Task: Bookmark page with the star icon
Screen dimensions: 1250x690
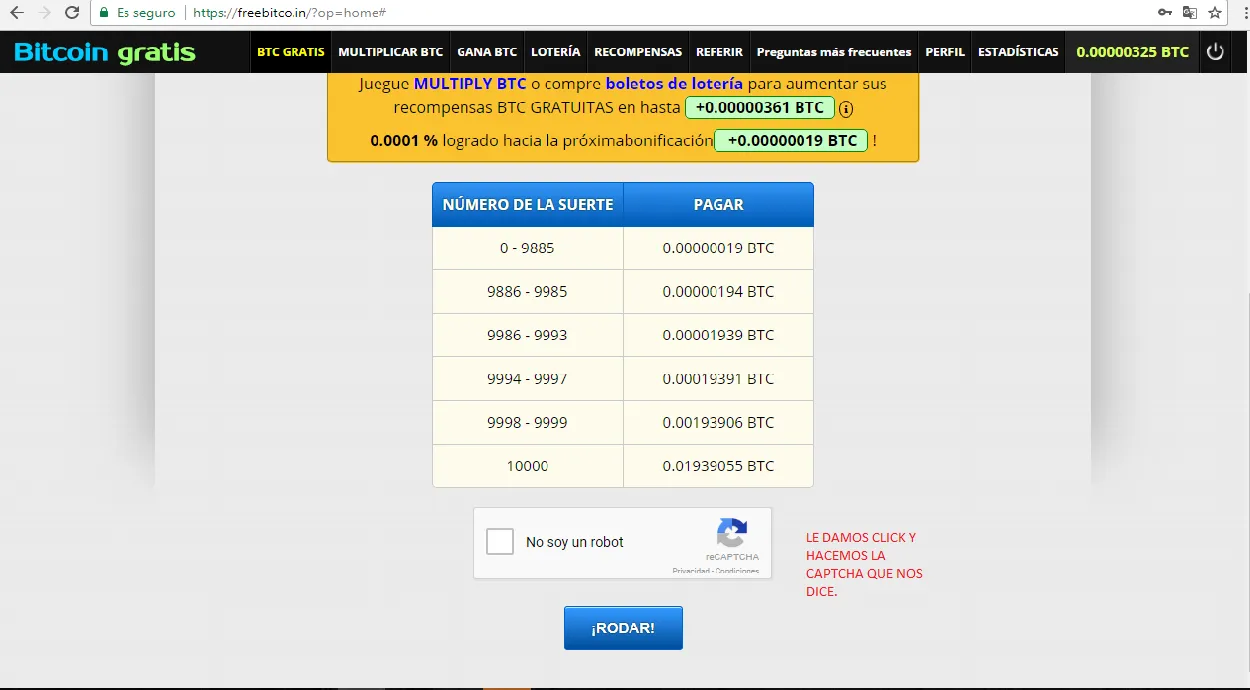Action: click(x=1216, y=13)
